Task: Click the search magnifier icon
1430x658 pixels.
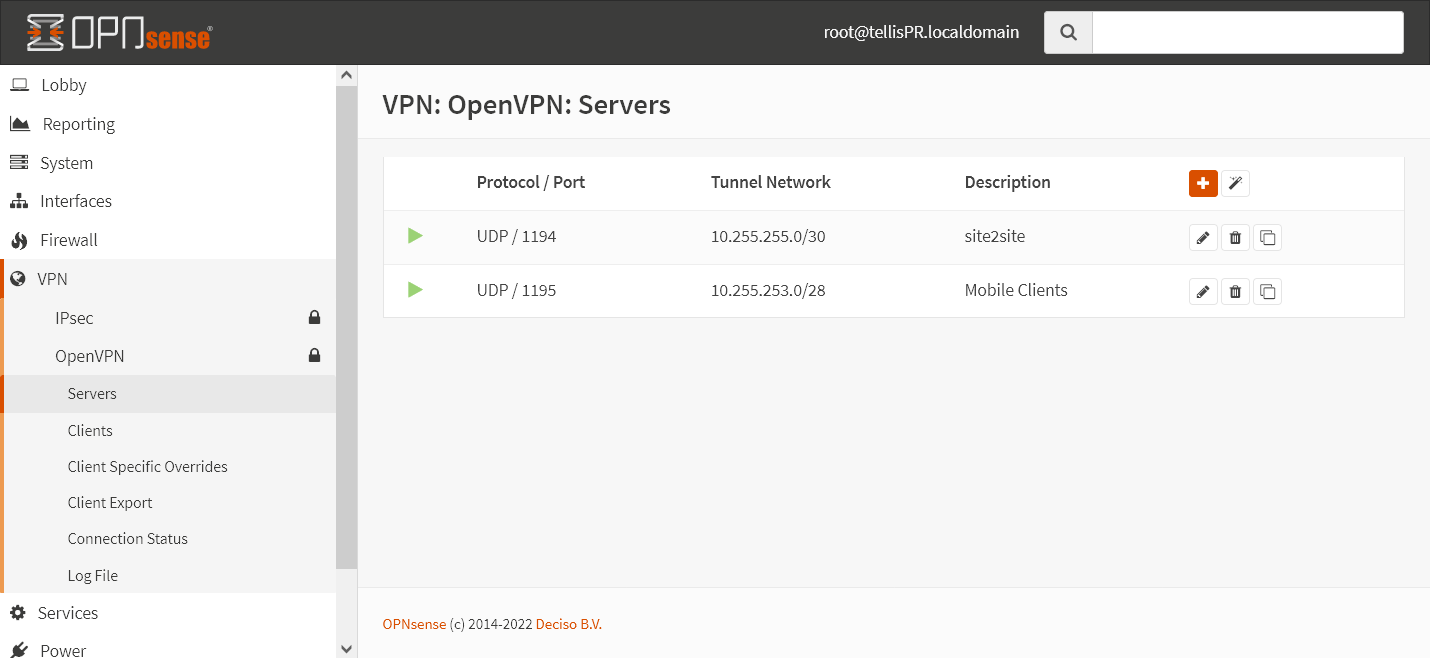Action: [1067, 32]
